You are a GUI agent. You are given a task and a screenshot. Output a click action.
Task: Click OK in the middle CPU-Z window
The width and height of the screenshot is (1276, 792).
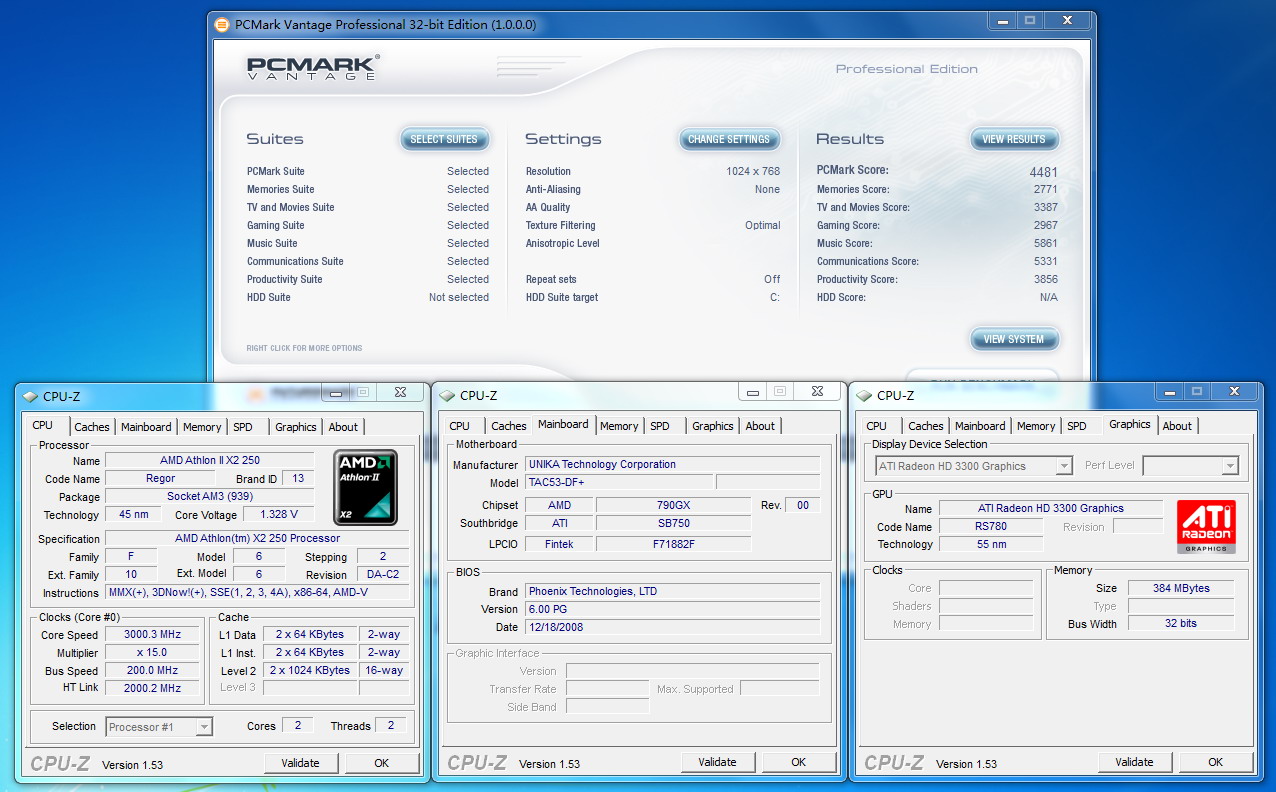[x=799, y=762]
